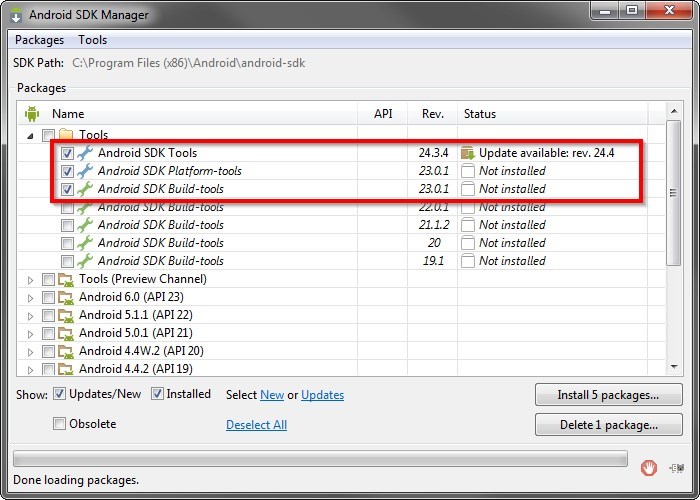Click wrench icon of Build-tools rev 20

pos(85,243)
